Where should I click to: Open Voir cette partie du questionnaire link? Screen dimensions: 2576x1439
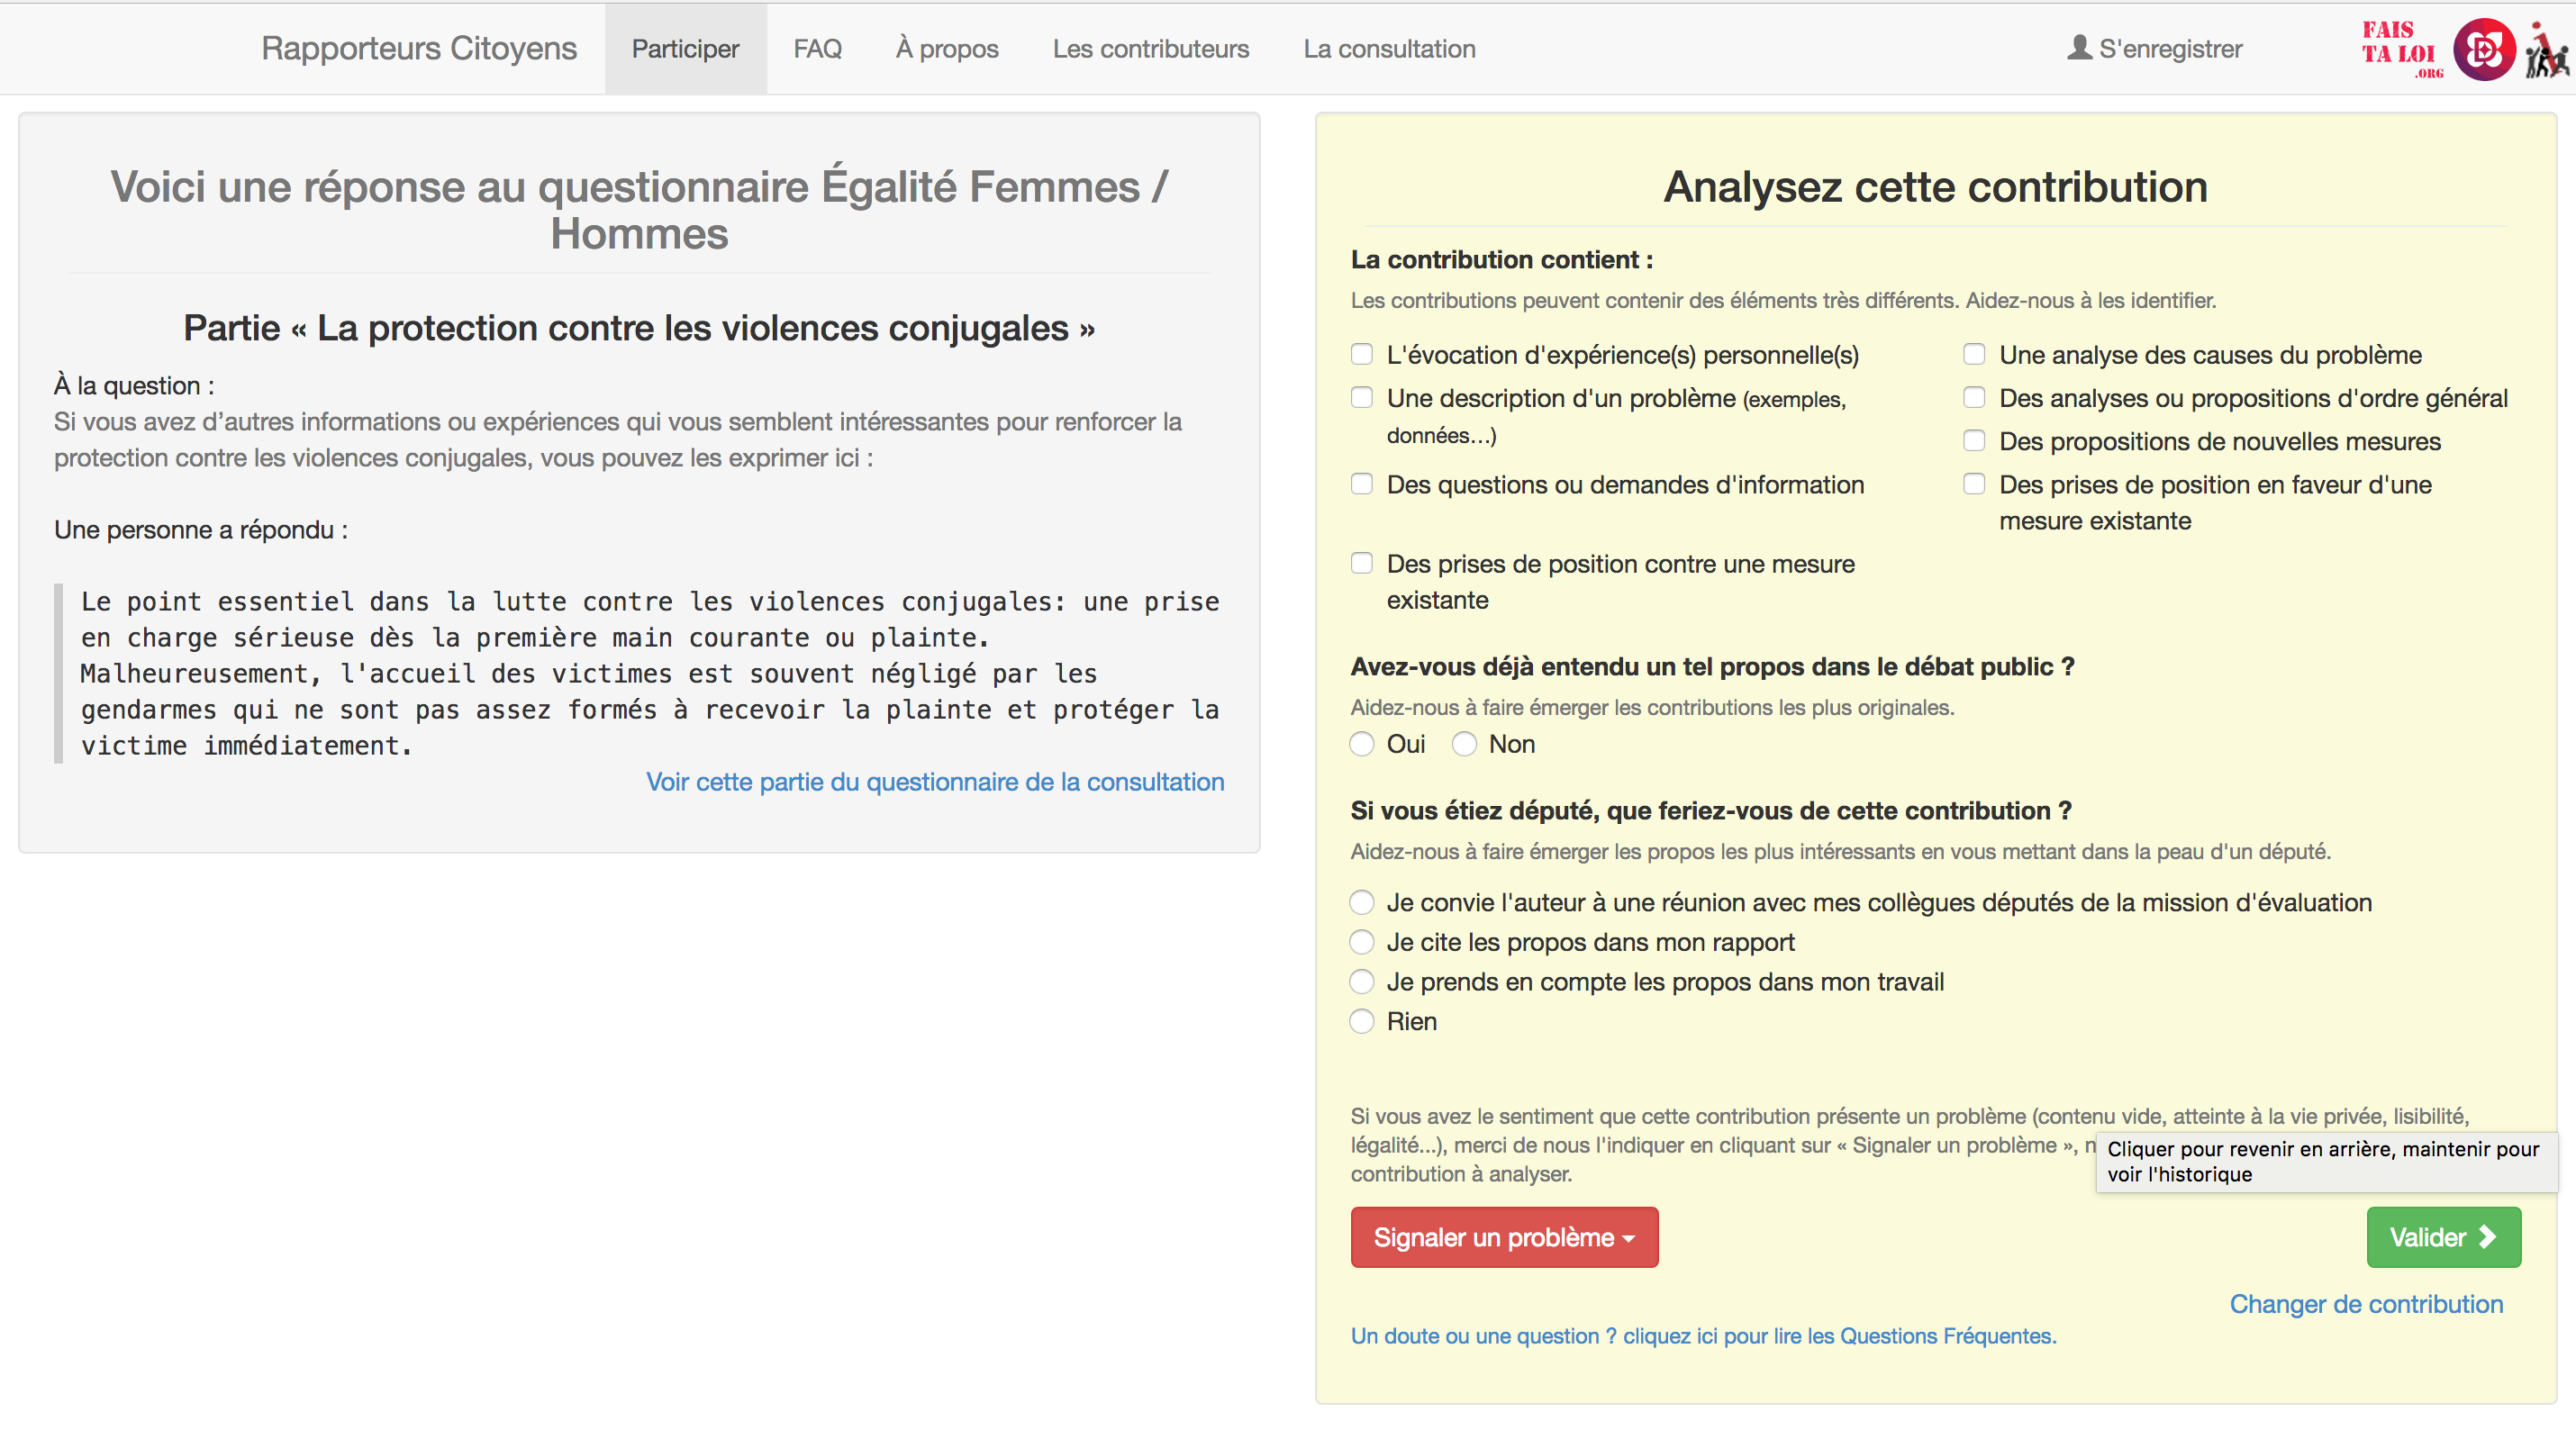click(x=934, y=782)
